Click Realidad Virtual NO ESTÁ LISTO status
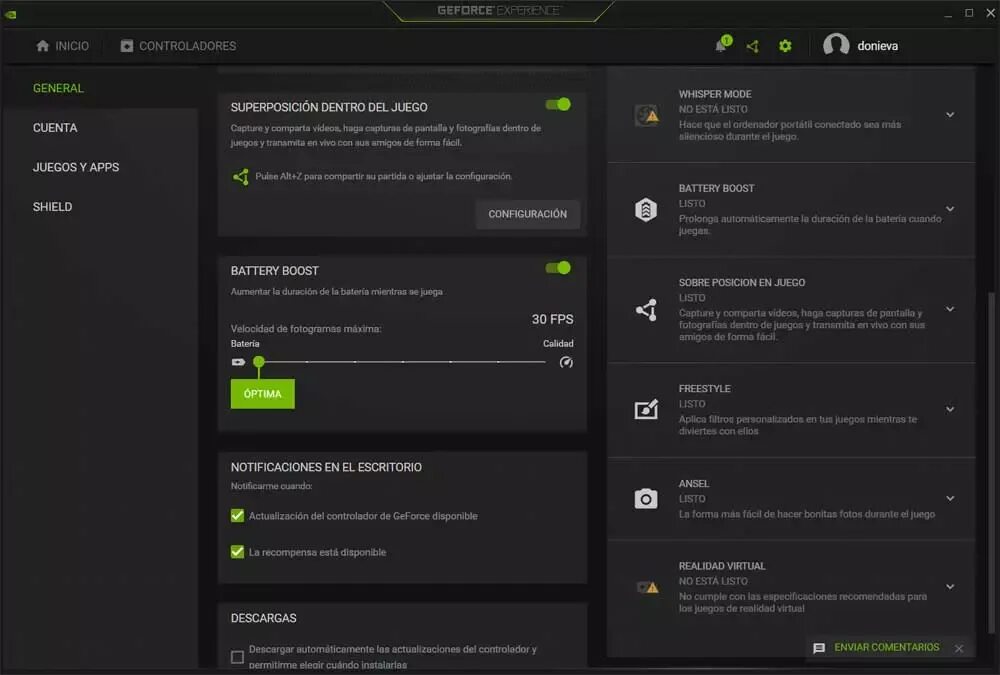Screen dimensions: 1000x675 [713, 581]
